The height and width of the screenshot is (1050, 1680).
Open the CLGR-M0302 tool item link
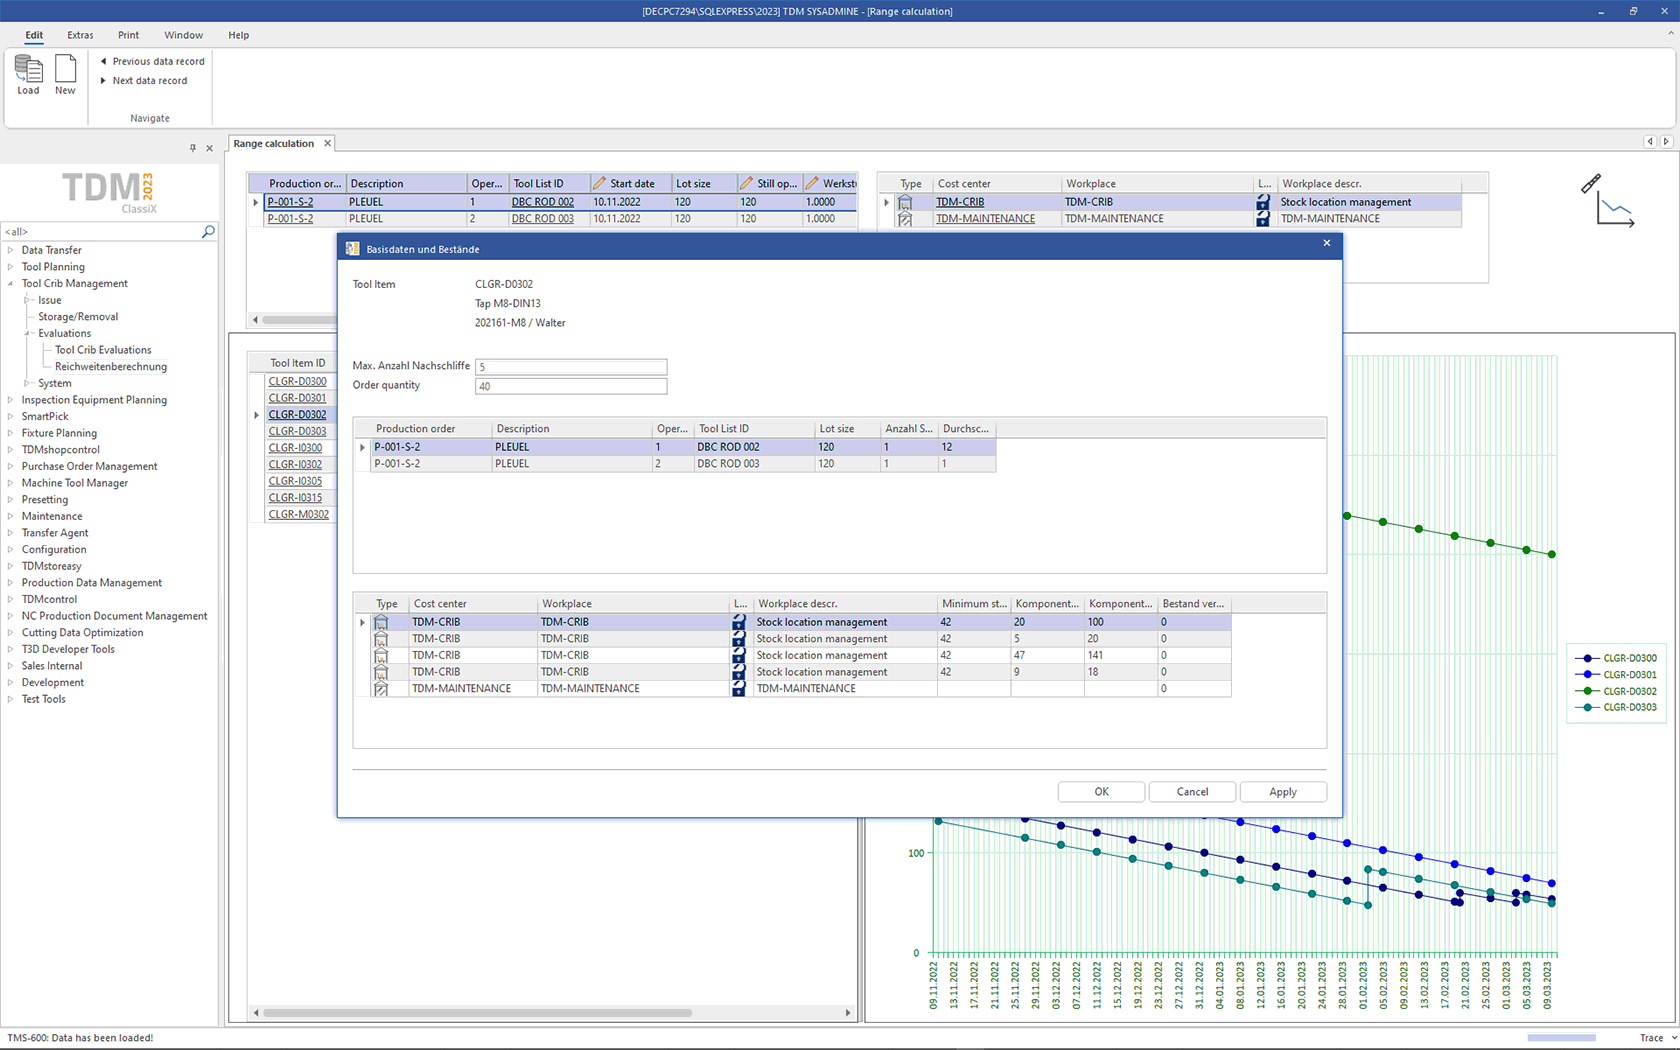298,515
